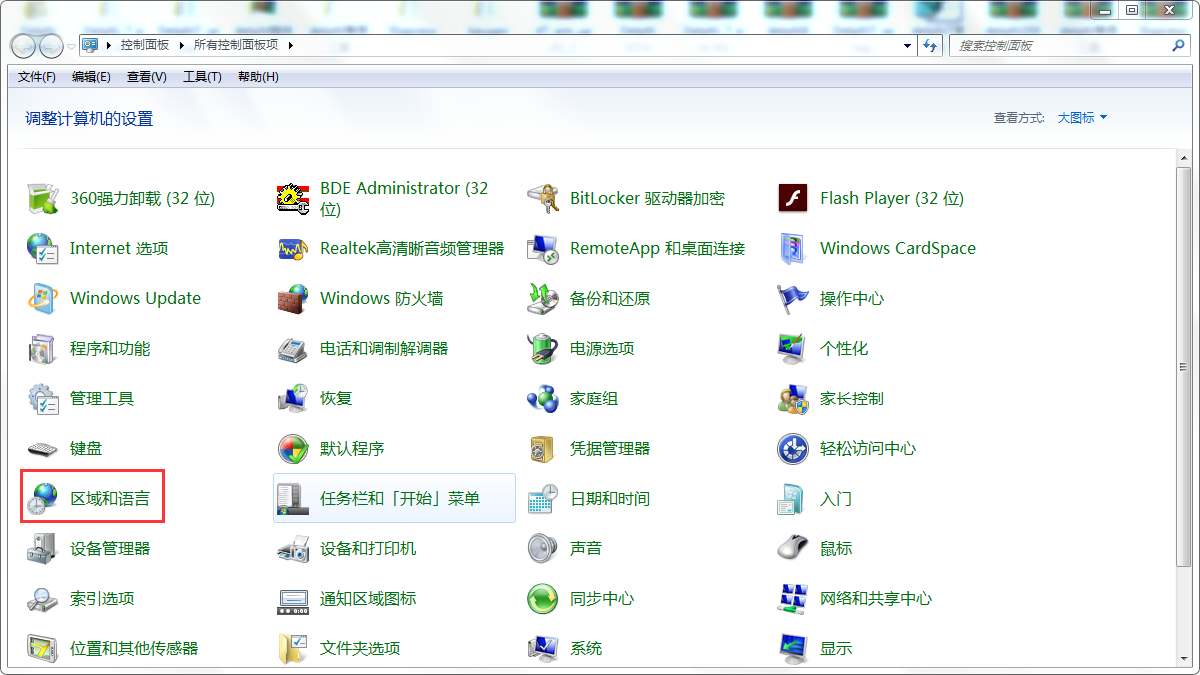Screen dimensions: 1200x675
Task: Select the 控制面板 breadcrumb in address bar
Action: pyautogui.click(x=145, y=45)
